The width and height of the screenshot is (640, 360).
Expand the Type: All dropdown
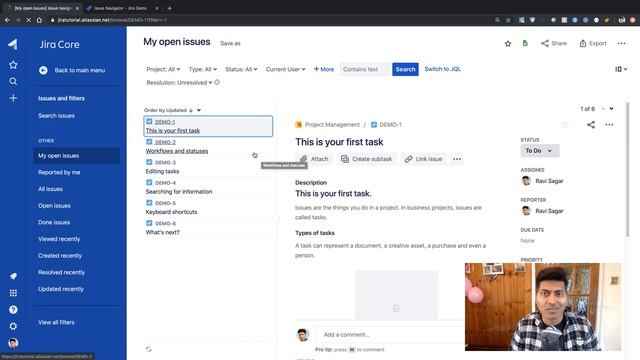(x=203, y=69)
